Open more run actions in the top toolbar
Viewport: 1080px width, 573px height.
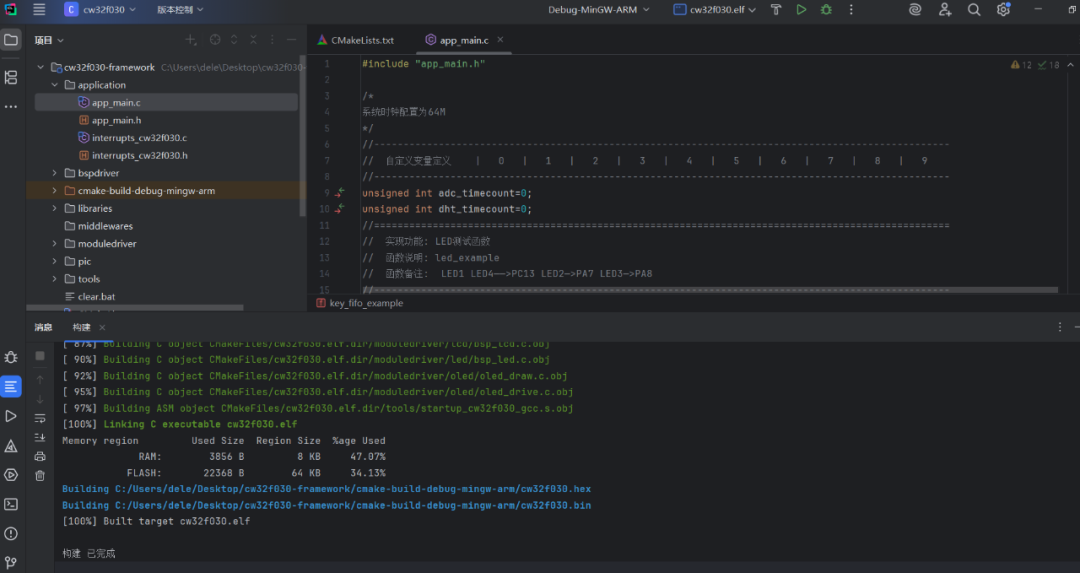click(851, 10)
